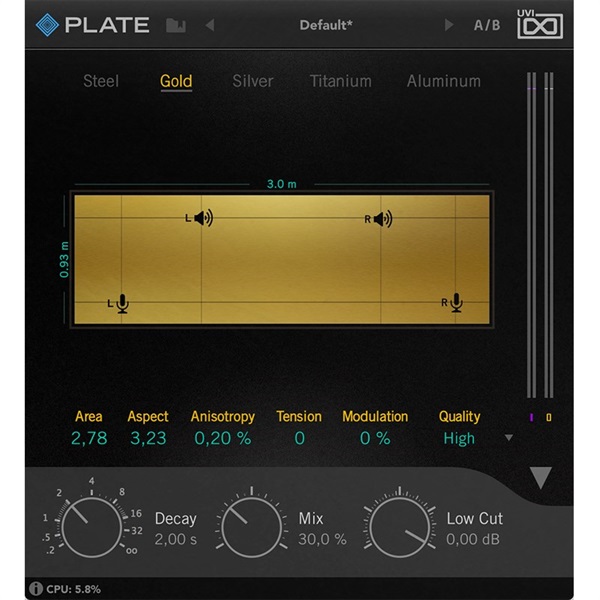Collapse panel with large down triangle
The height and width of the screenshot is (600, 600).
coord(540,478)
